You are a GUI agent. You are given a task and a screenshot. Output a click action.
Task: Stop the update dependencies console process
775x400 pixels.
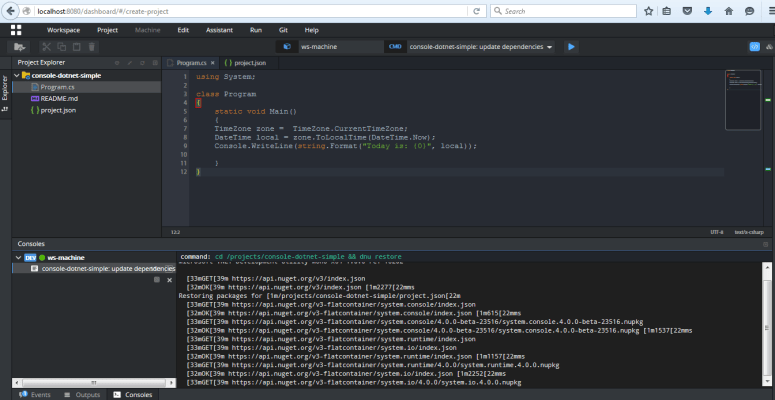pos(156,281)
